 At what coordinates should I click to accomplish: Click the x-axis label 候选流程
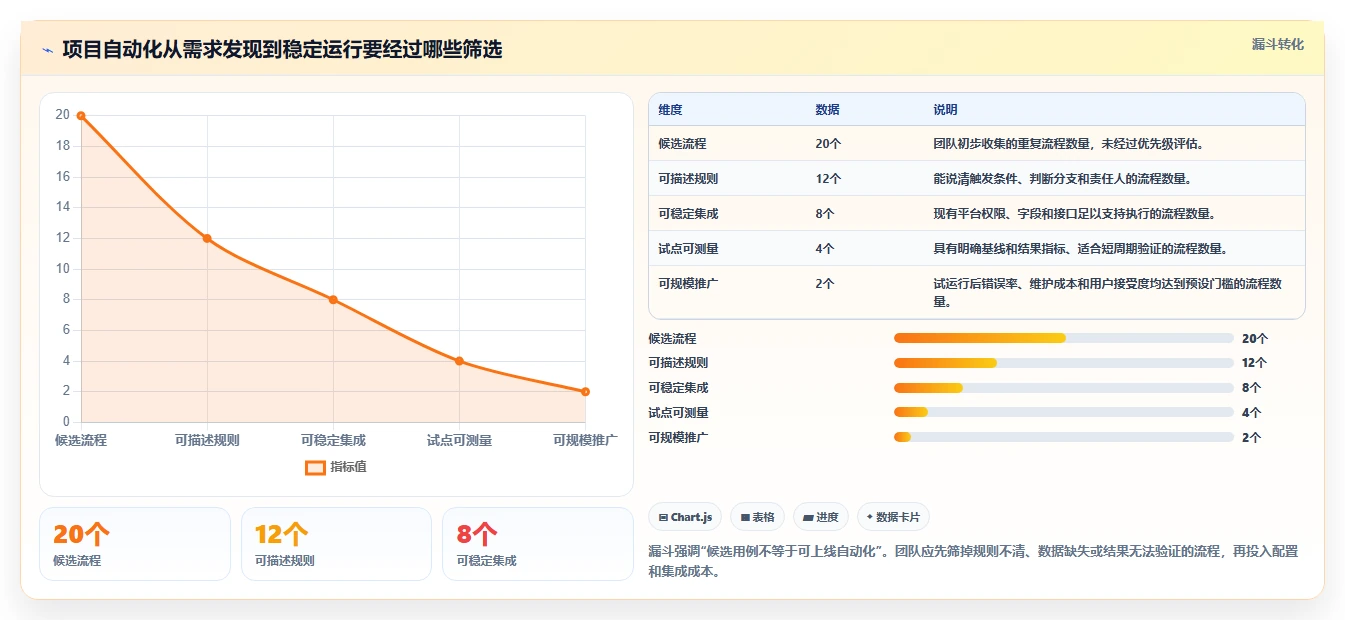tap(81, 440)
